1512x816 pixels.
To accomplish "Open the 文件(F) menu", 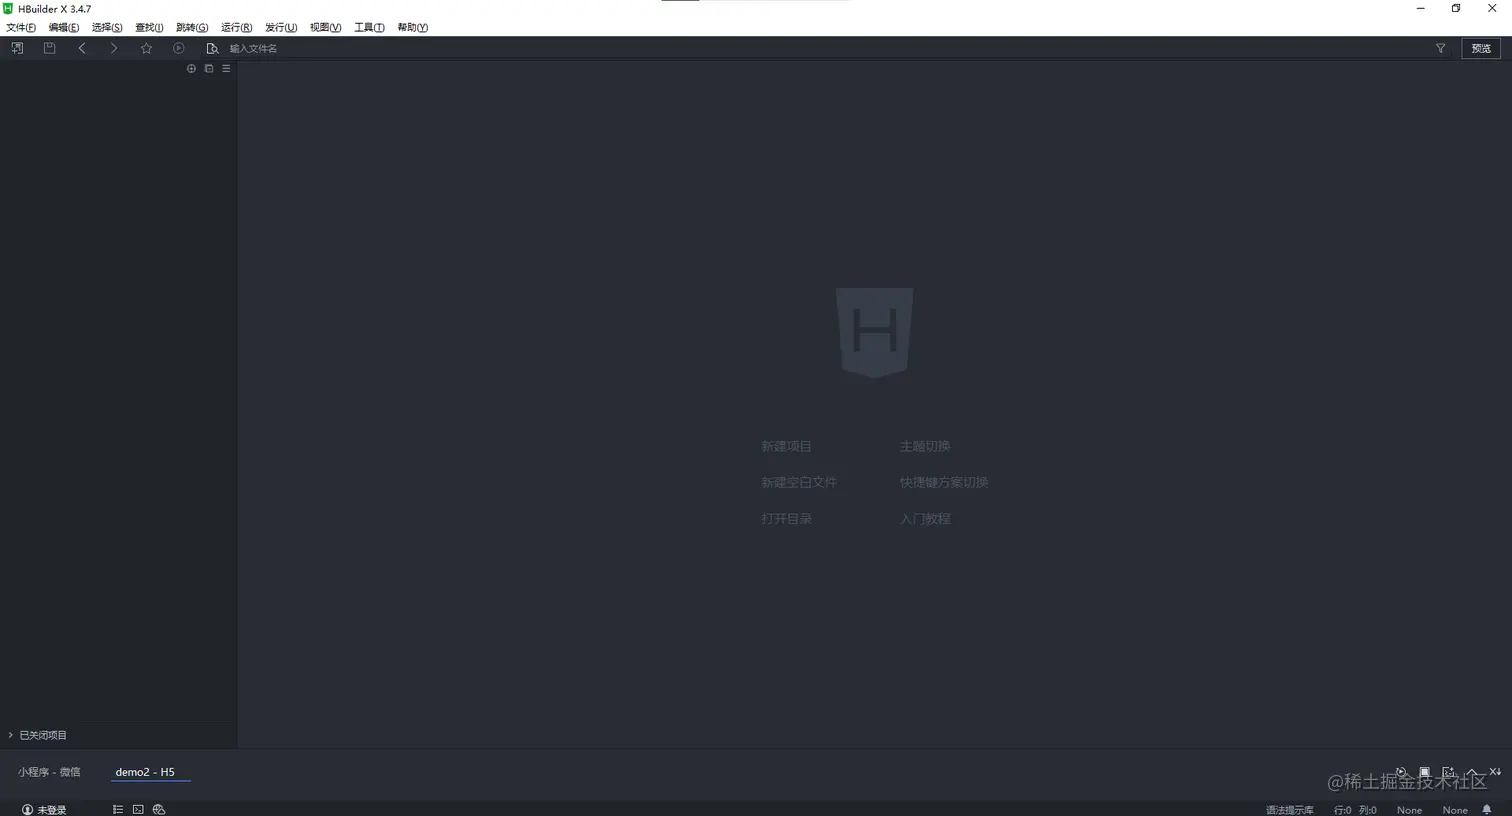I will click(21, 28).
